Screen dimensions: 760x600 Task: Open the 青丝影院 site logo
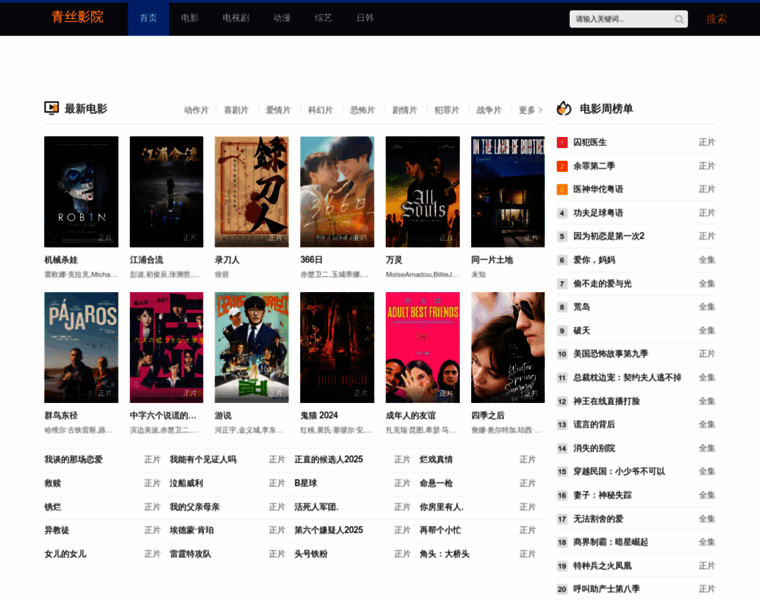pos(78,17)
